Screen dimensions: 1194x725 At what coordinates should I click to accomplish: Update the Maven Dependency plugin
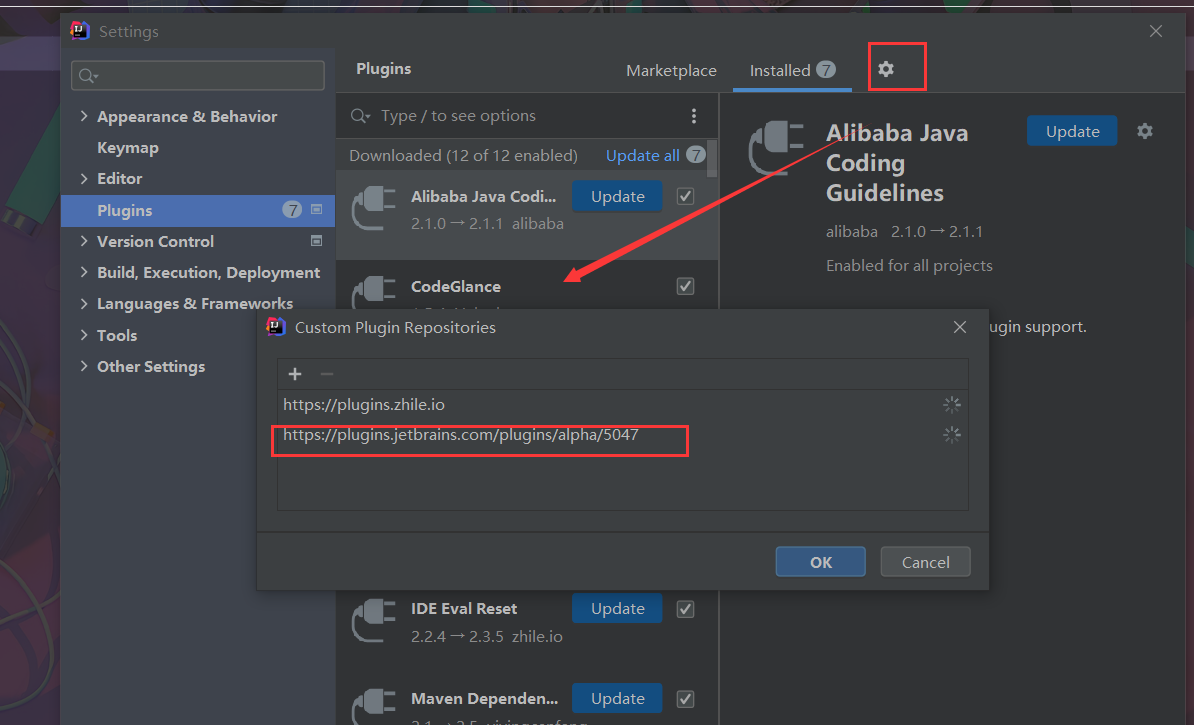(x=617, y=698)
